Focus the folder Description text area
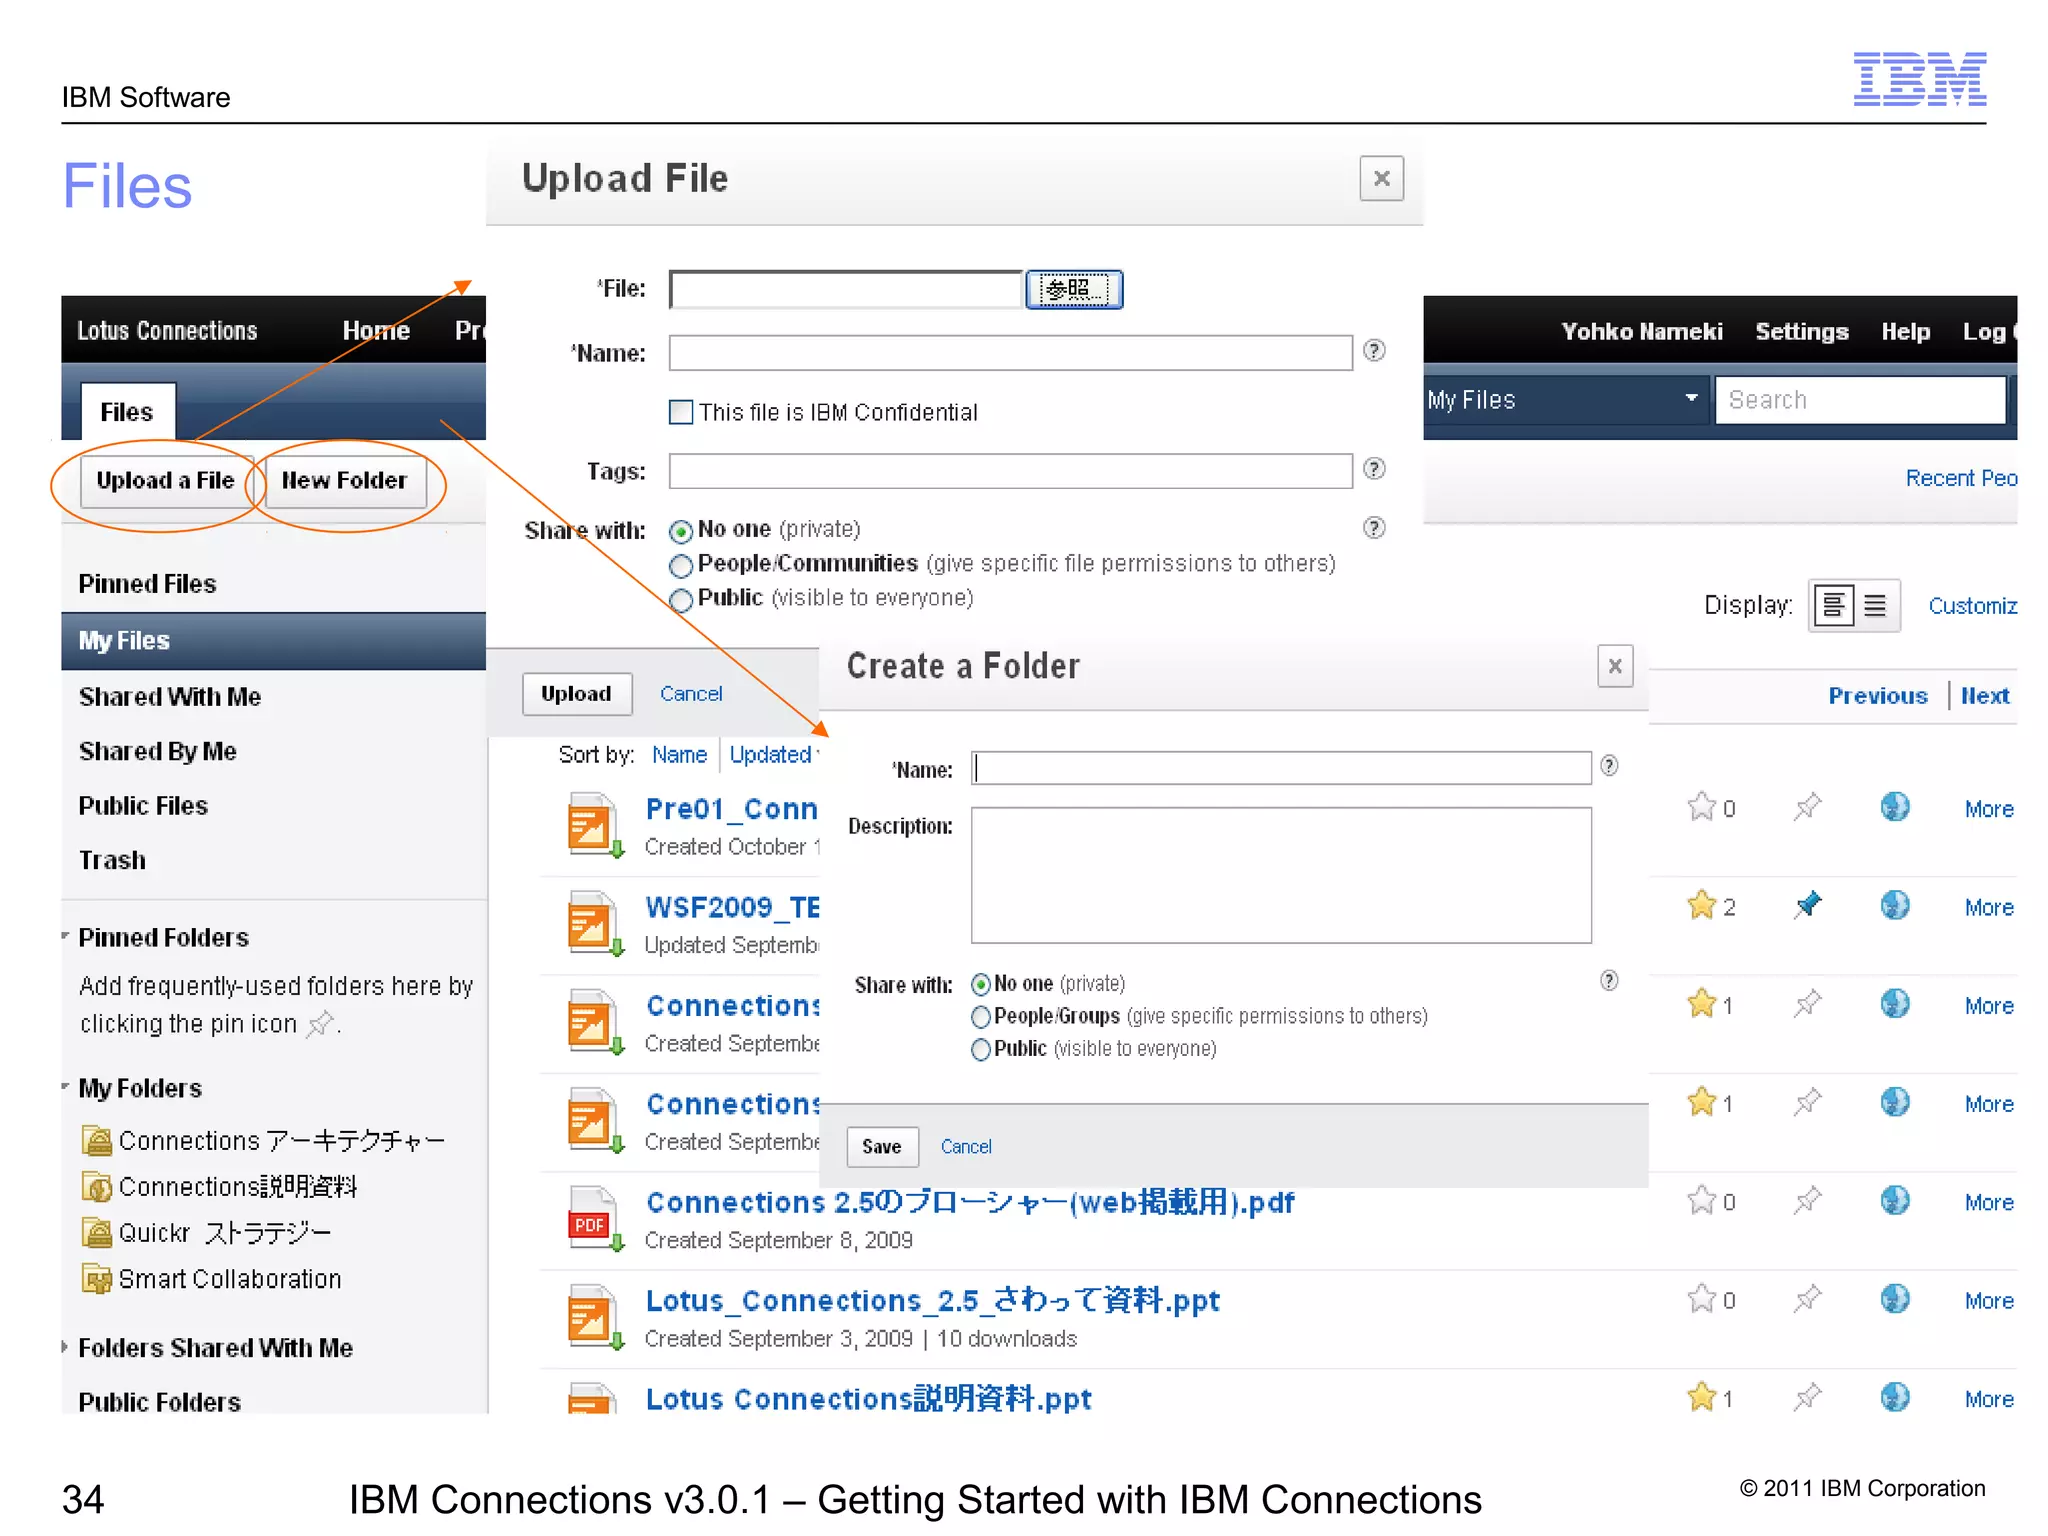 1281,875
